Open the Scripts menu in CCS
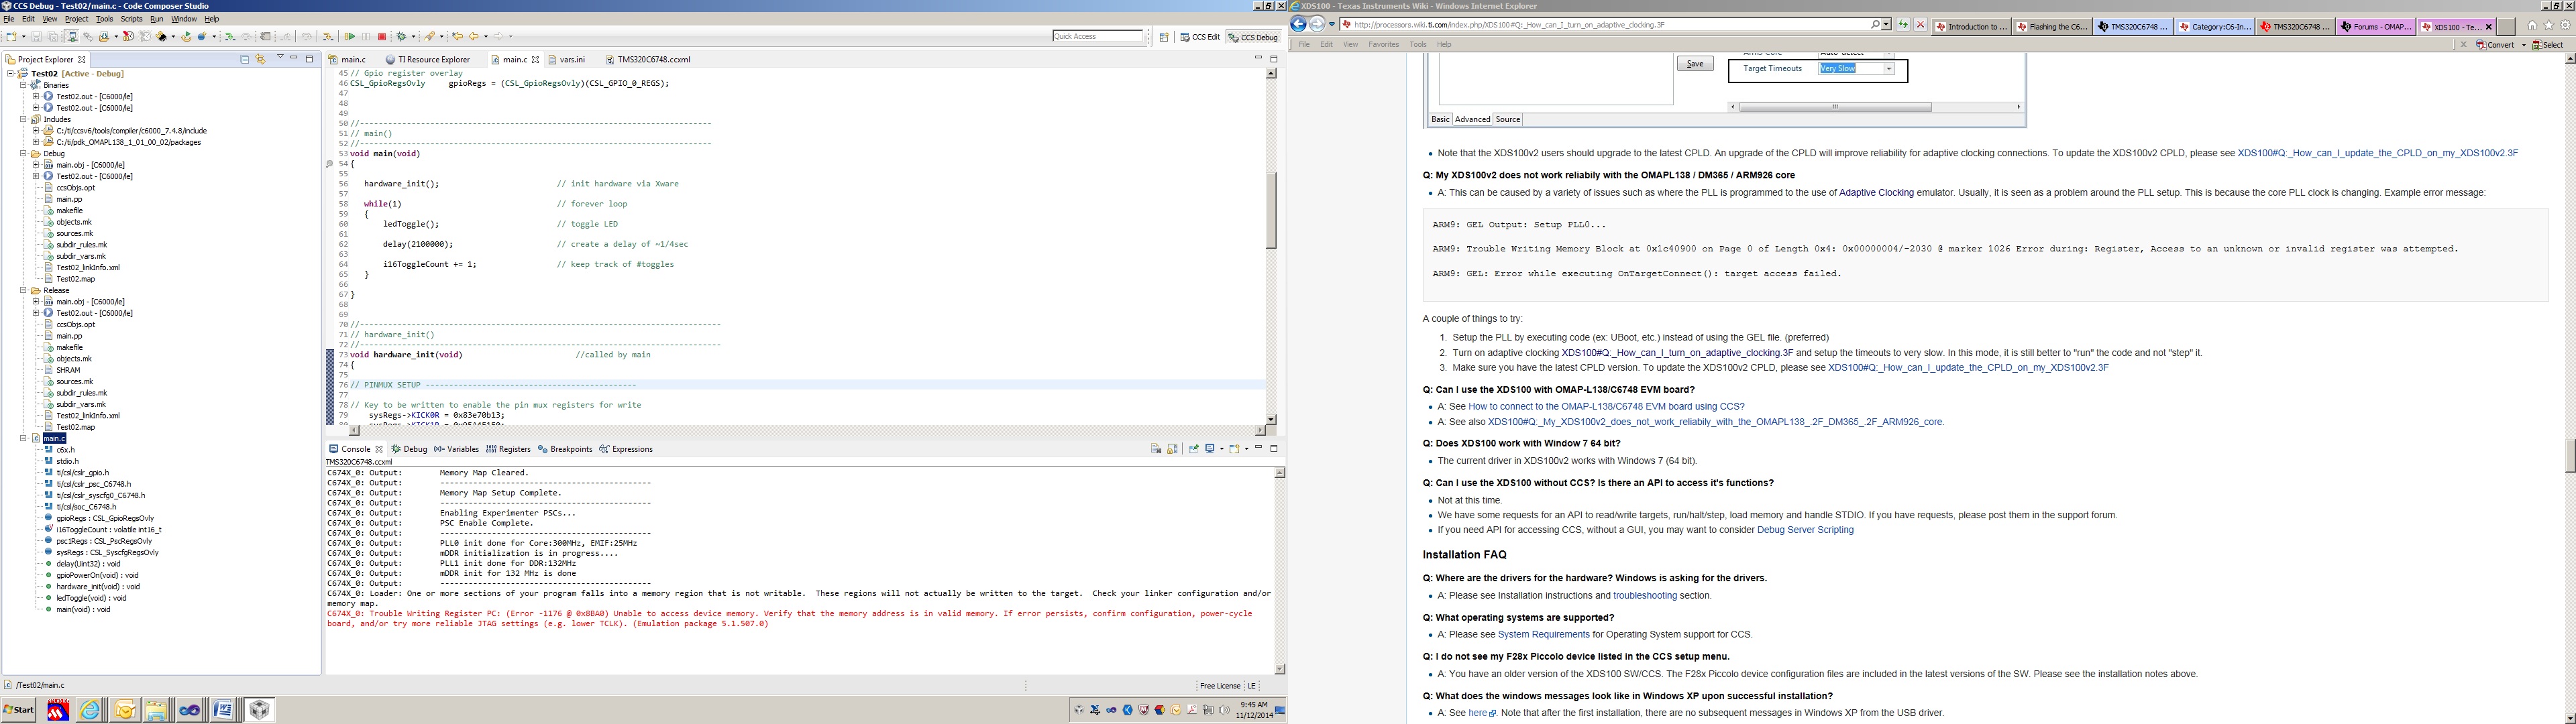Screen dimensions: 2576x724 coord(131,19)
